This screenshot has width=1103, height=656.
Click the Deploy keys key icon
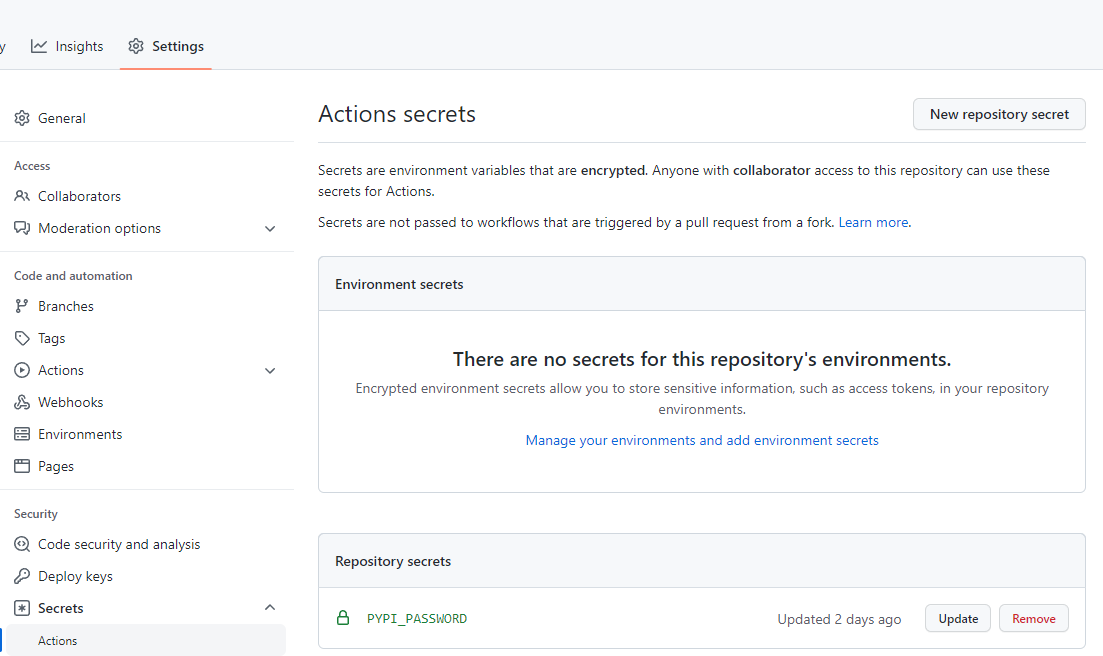(x=22, y=576)
